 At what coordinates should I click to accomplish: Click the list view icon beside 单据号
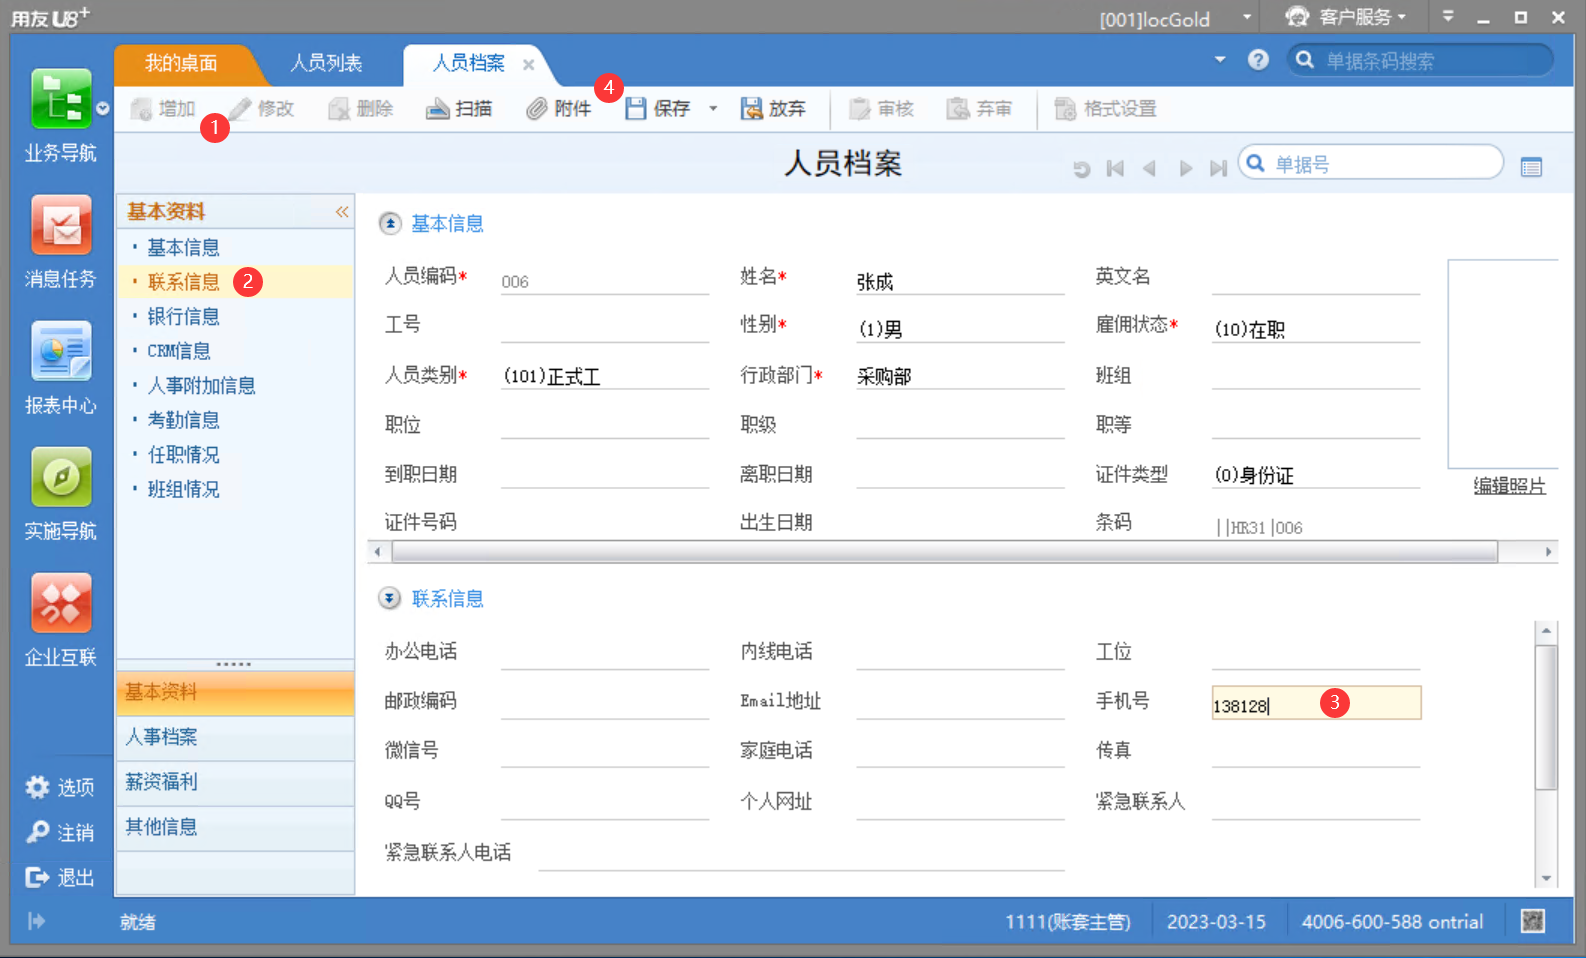pos(1531,167)
